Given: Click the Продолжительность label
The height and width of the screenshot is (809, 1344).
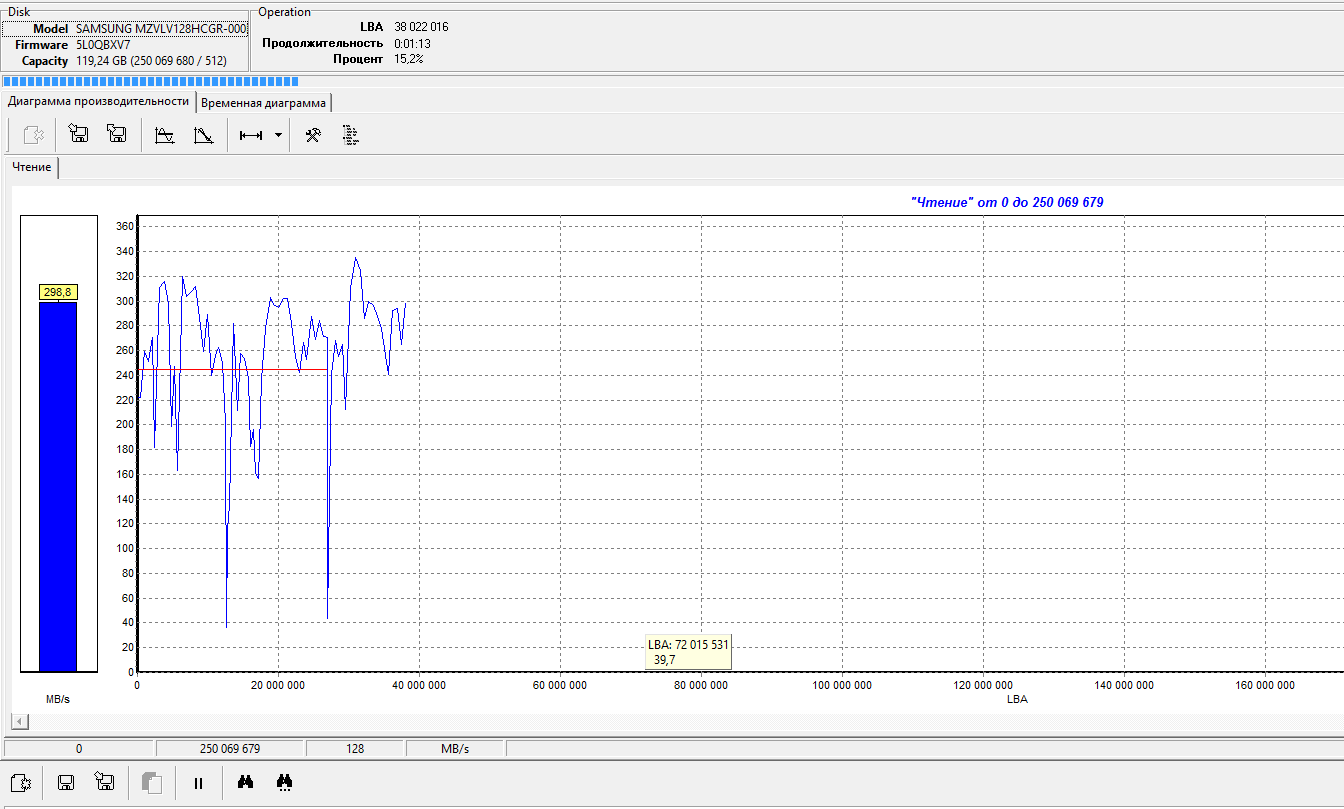Looking at the screenshot, I should pyautogui.click(x=322, y=43).
